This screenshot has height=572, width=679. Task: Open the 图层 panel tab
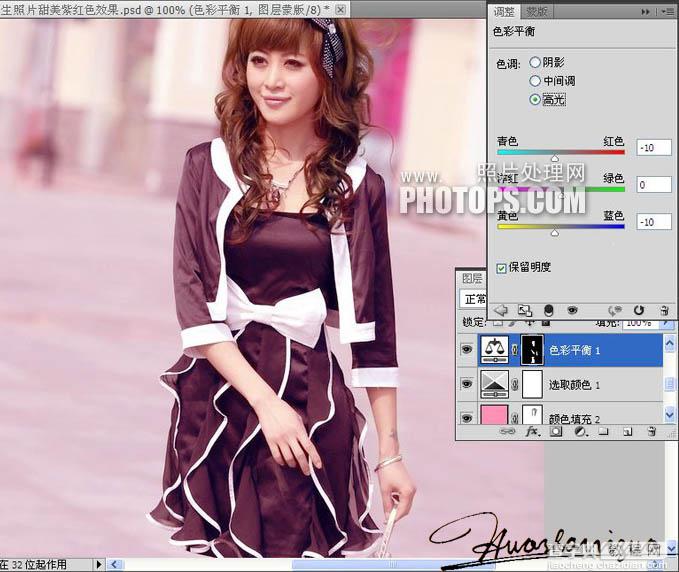click(x=472, y=278)
